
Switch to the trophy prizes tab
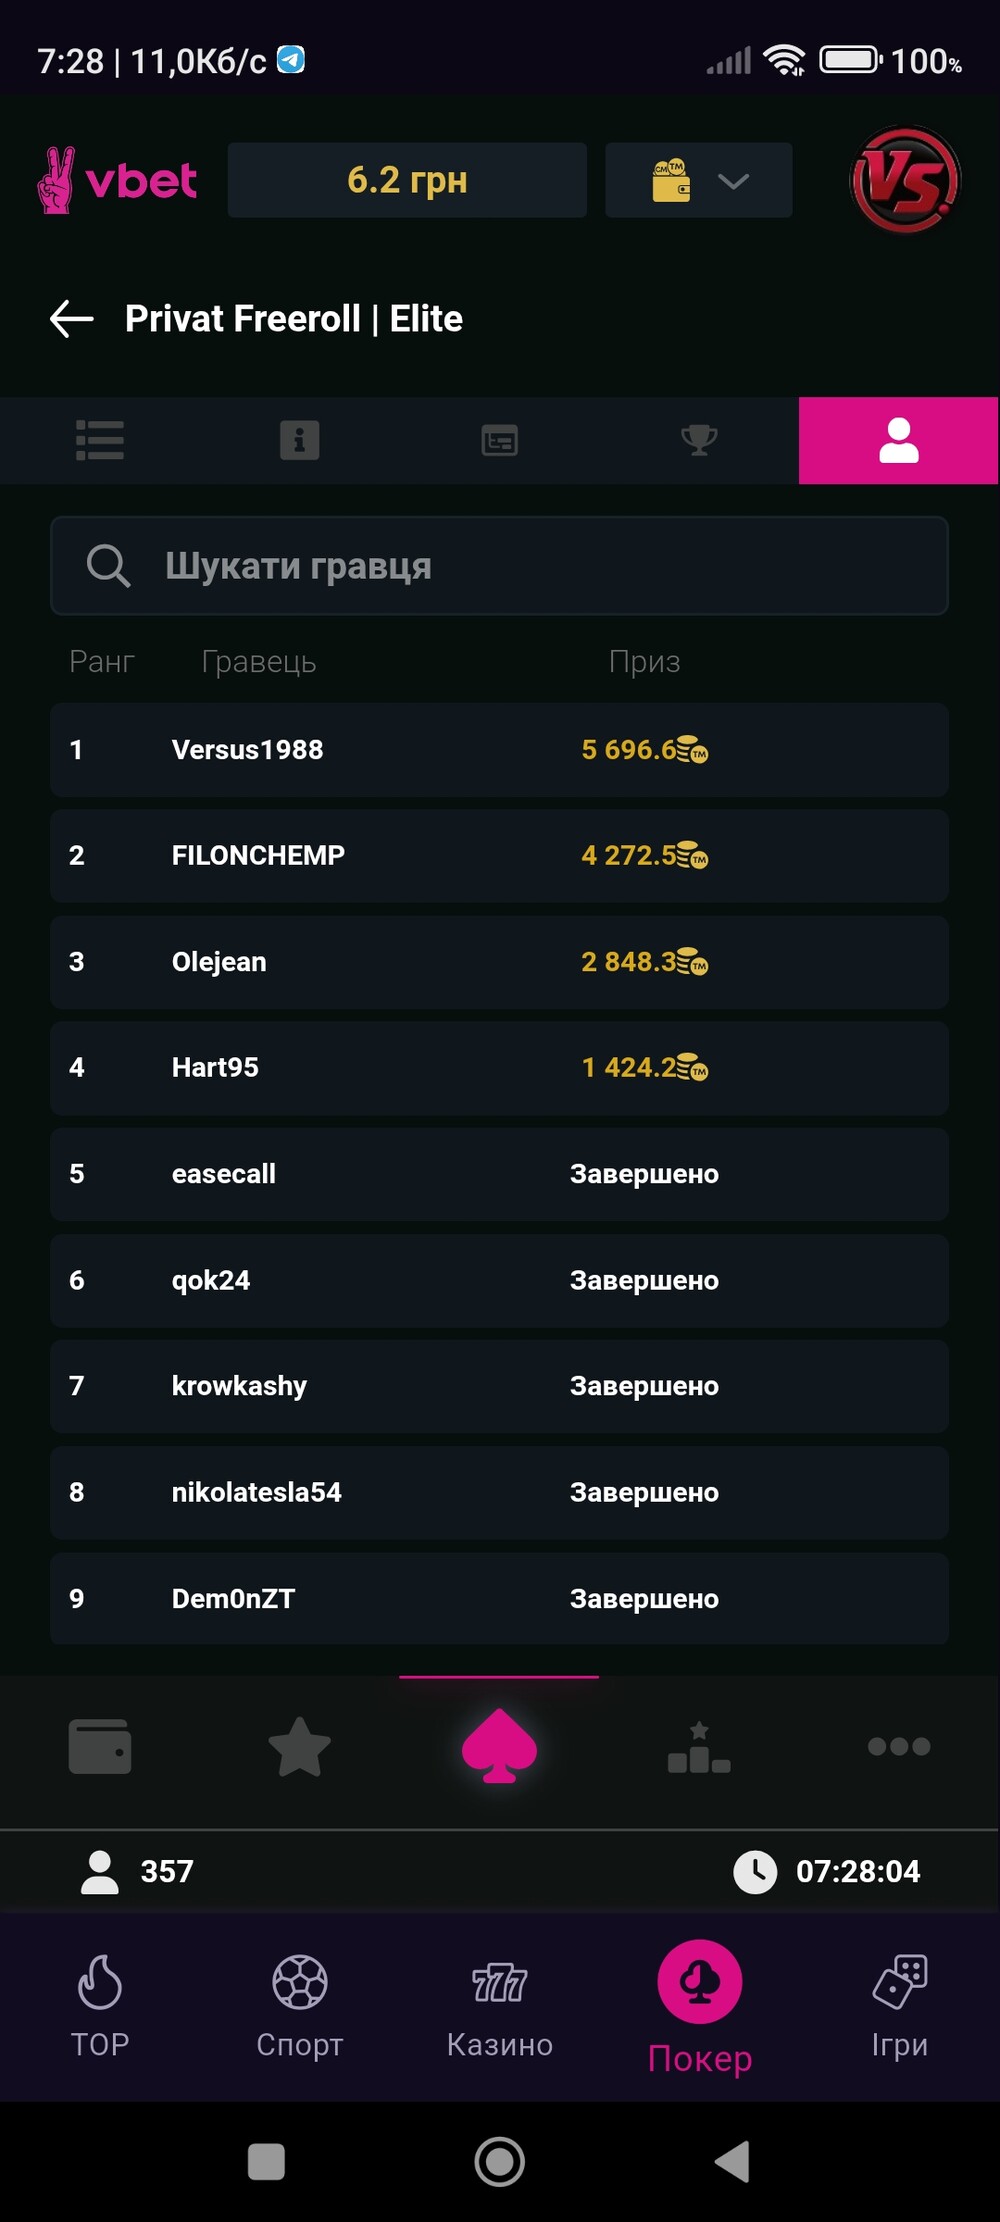(699, 441)
